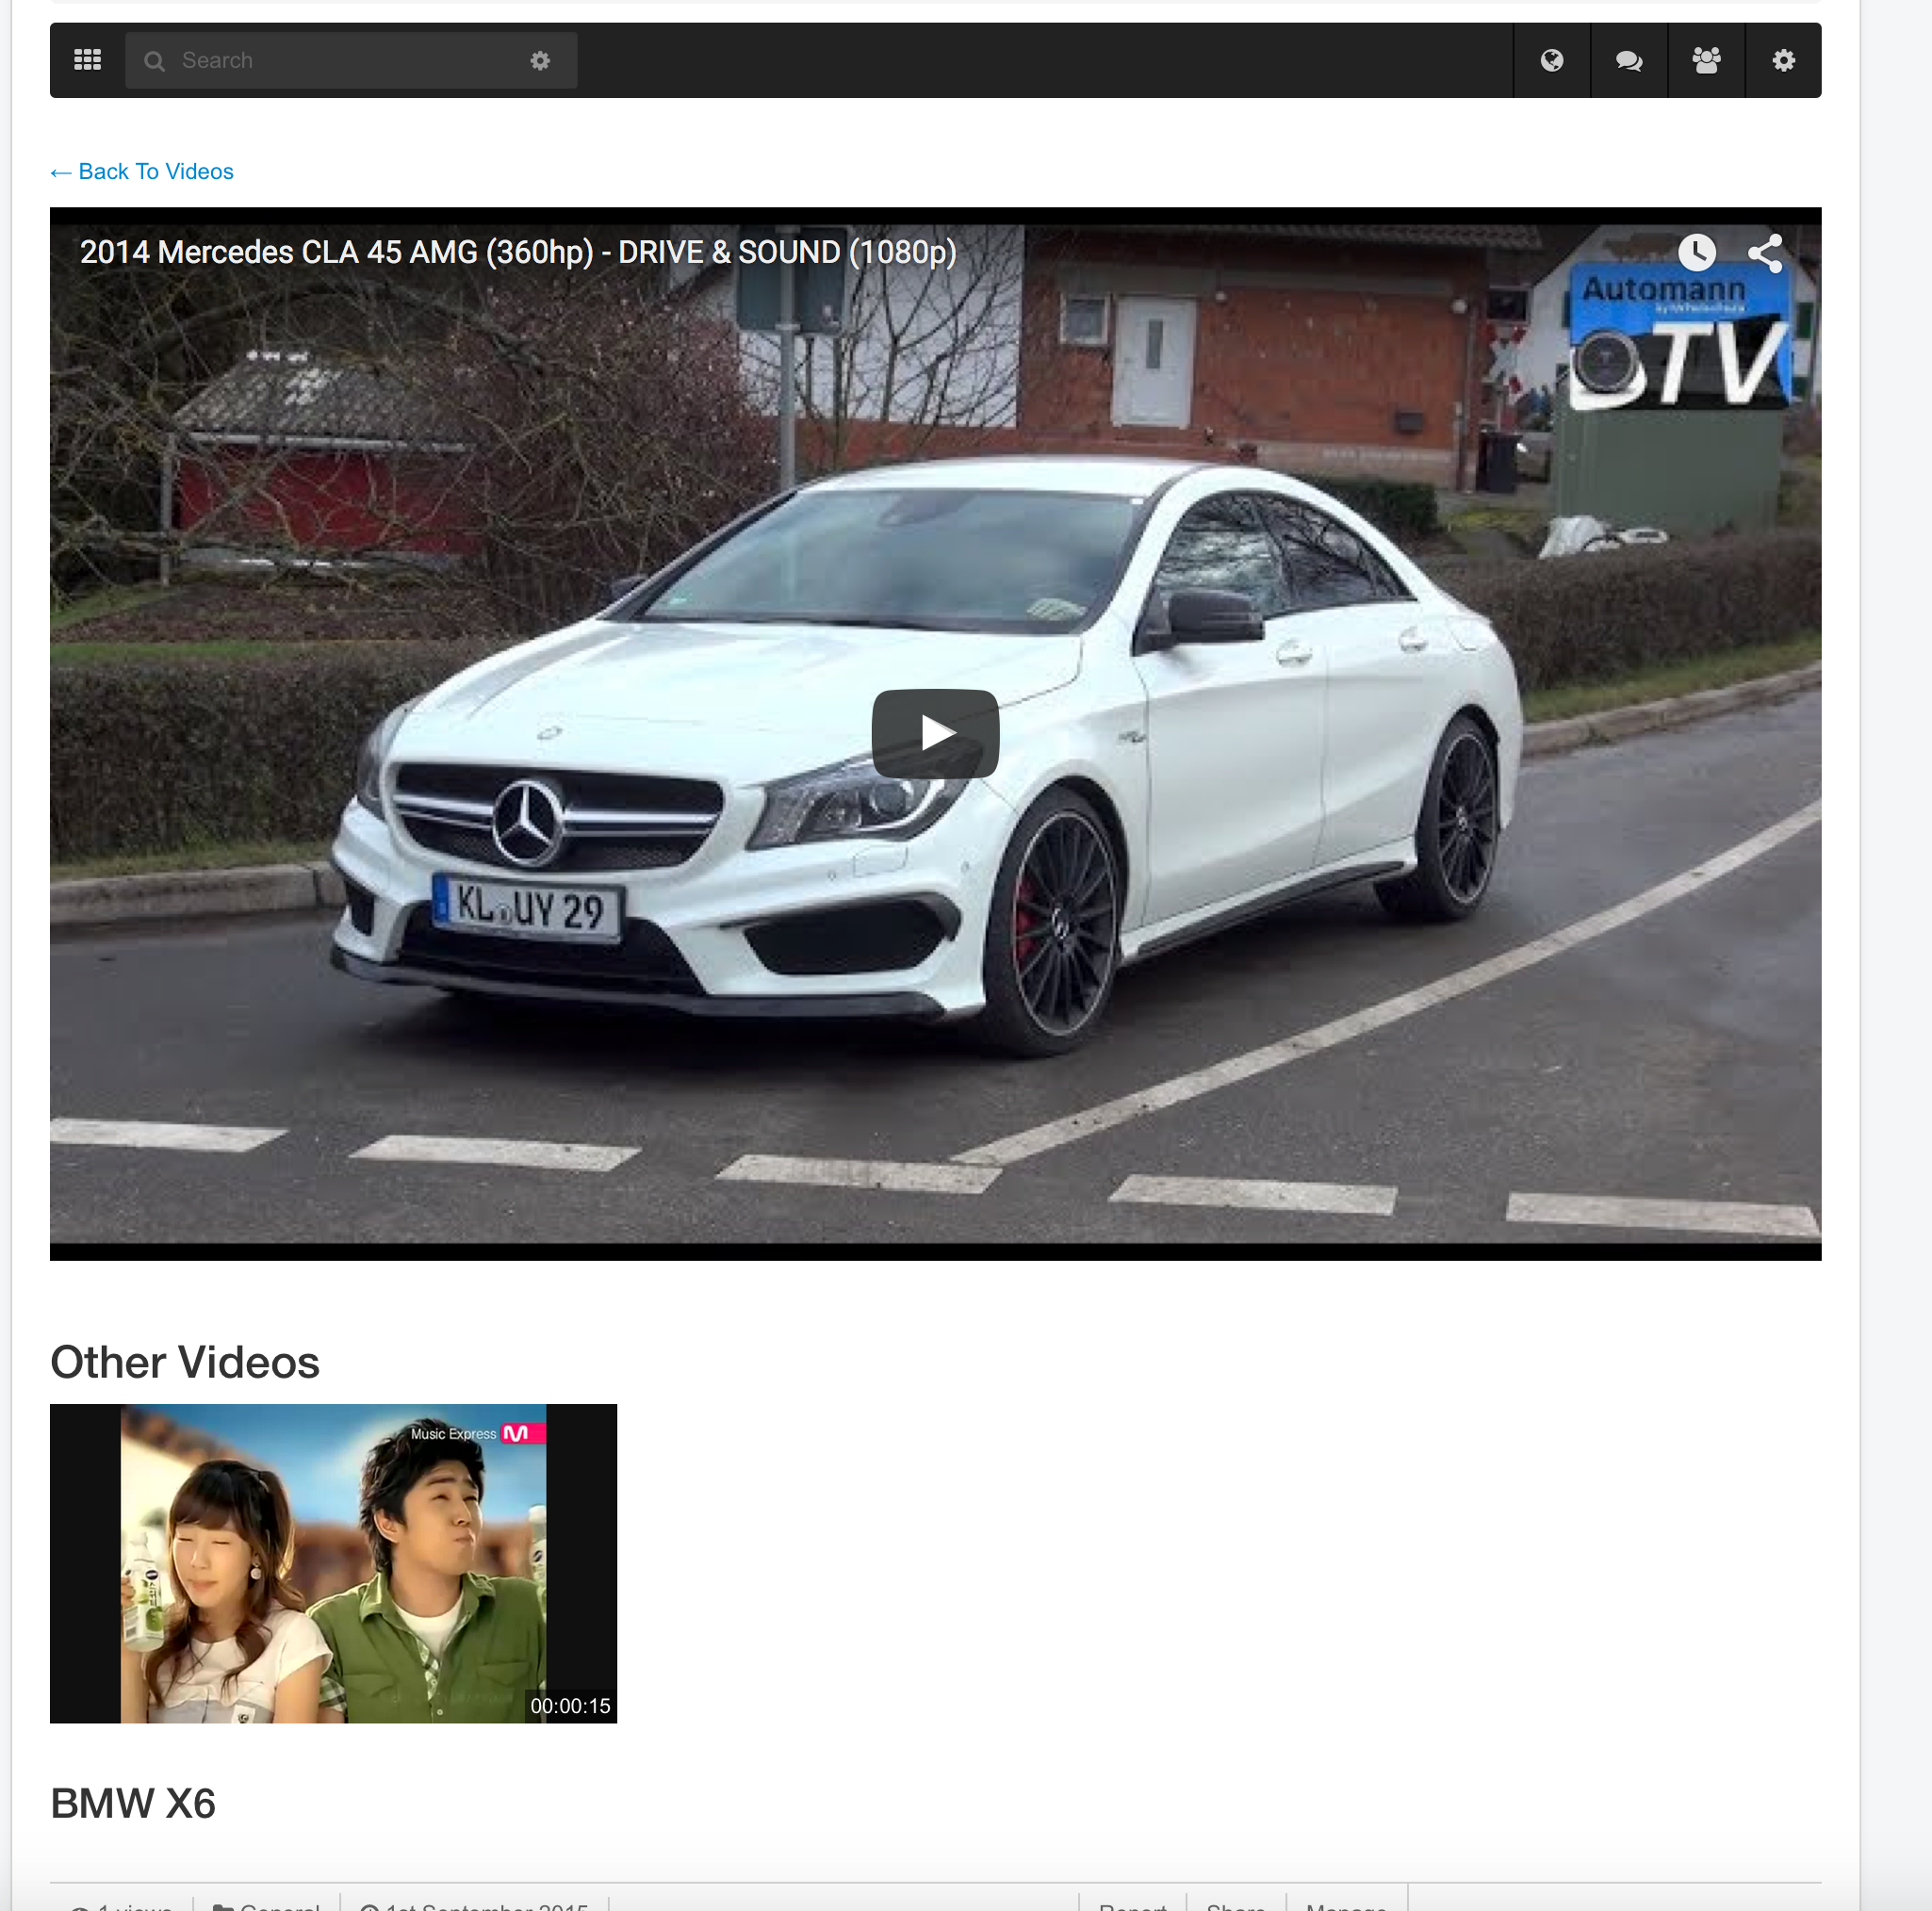This screenshot has height=1911, width=1932.
Task: Click the BMW X6 video title
Action: (x=133, y=1803)
